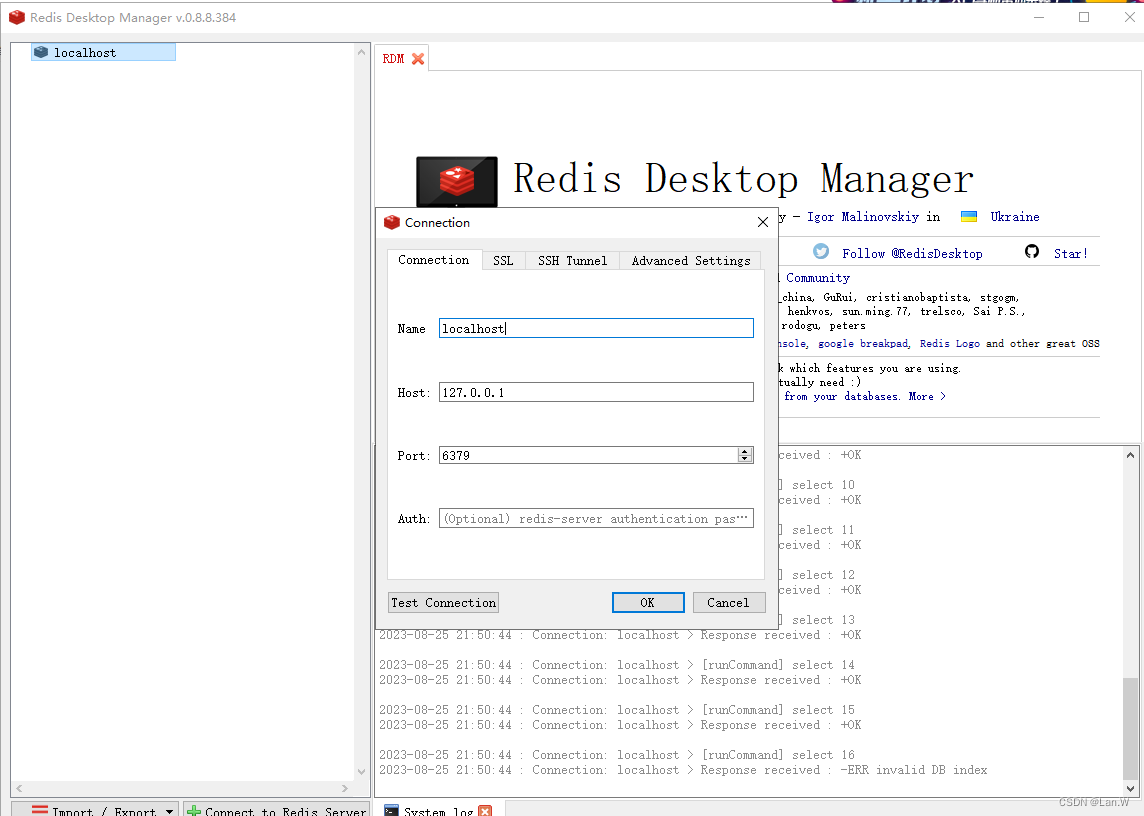Confirm dialog with OK button
Screen dimensions: 1144x816
(x=648, y=603)
